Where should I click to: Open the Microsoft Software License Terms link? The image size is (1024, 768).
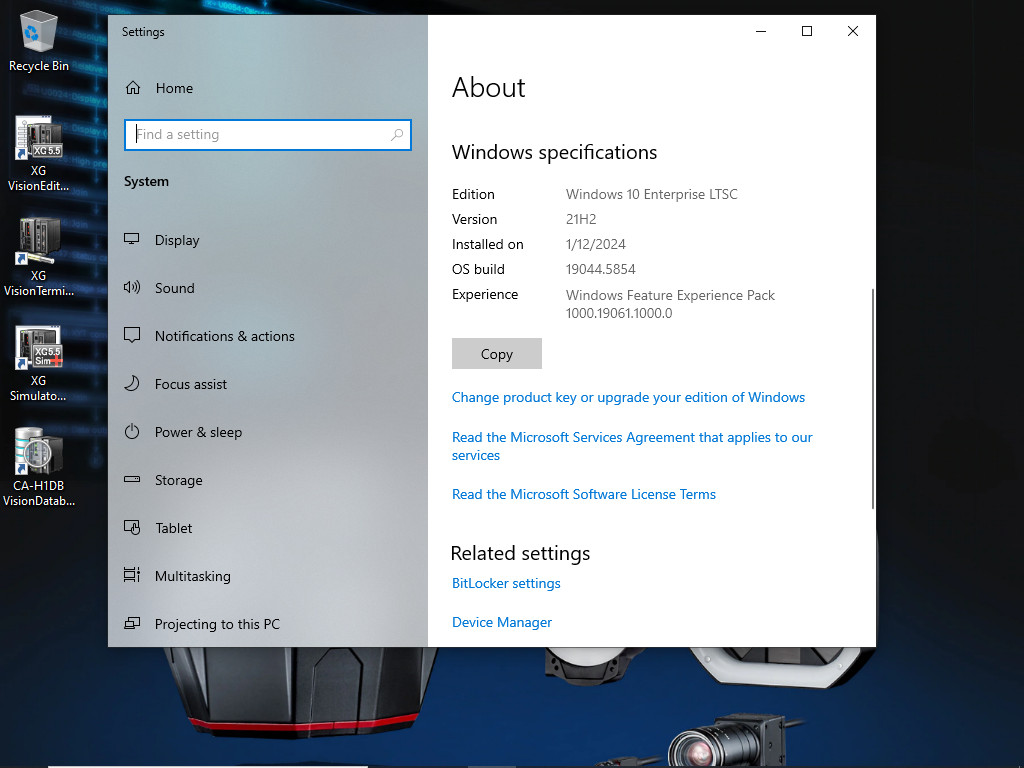coord(584,494)
